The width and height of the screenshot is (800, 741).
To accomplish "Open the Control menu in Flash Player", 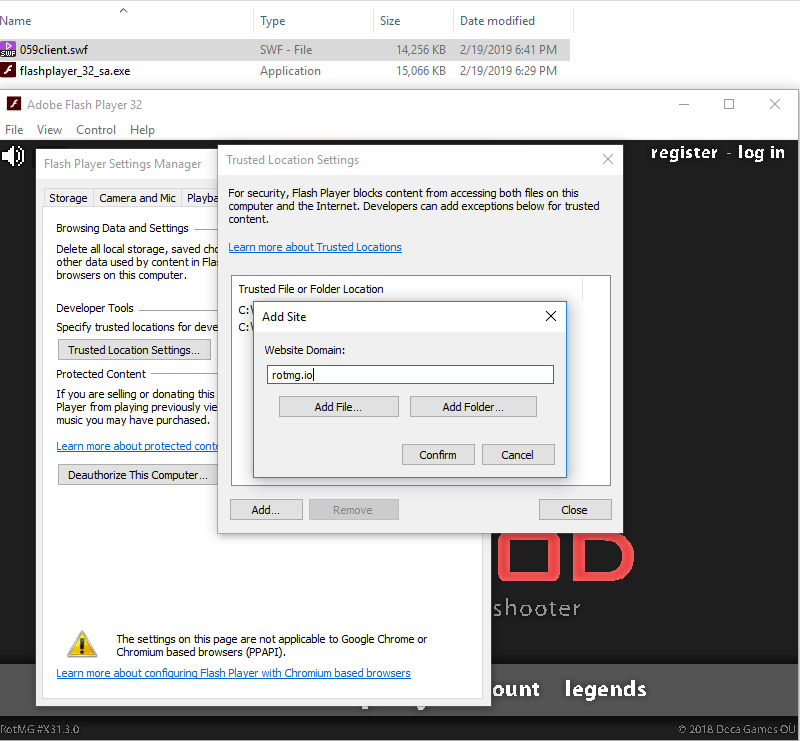I will [96, 130].
